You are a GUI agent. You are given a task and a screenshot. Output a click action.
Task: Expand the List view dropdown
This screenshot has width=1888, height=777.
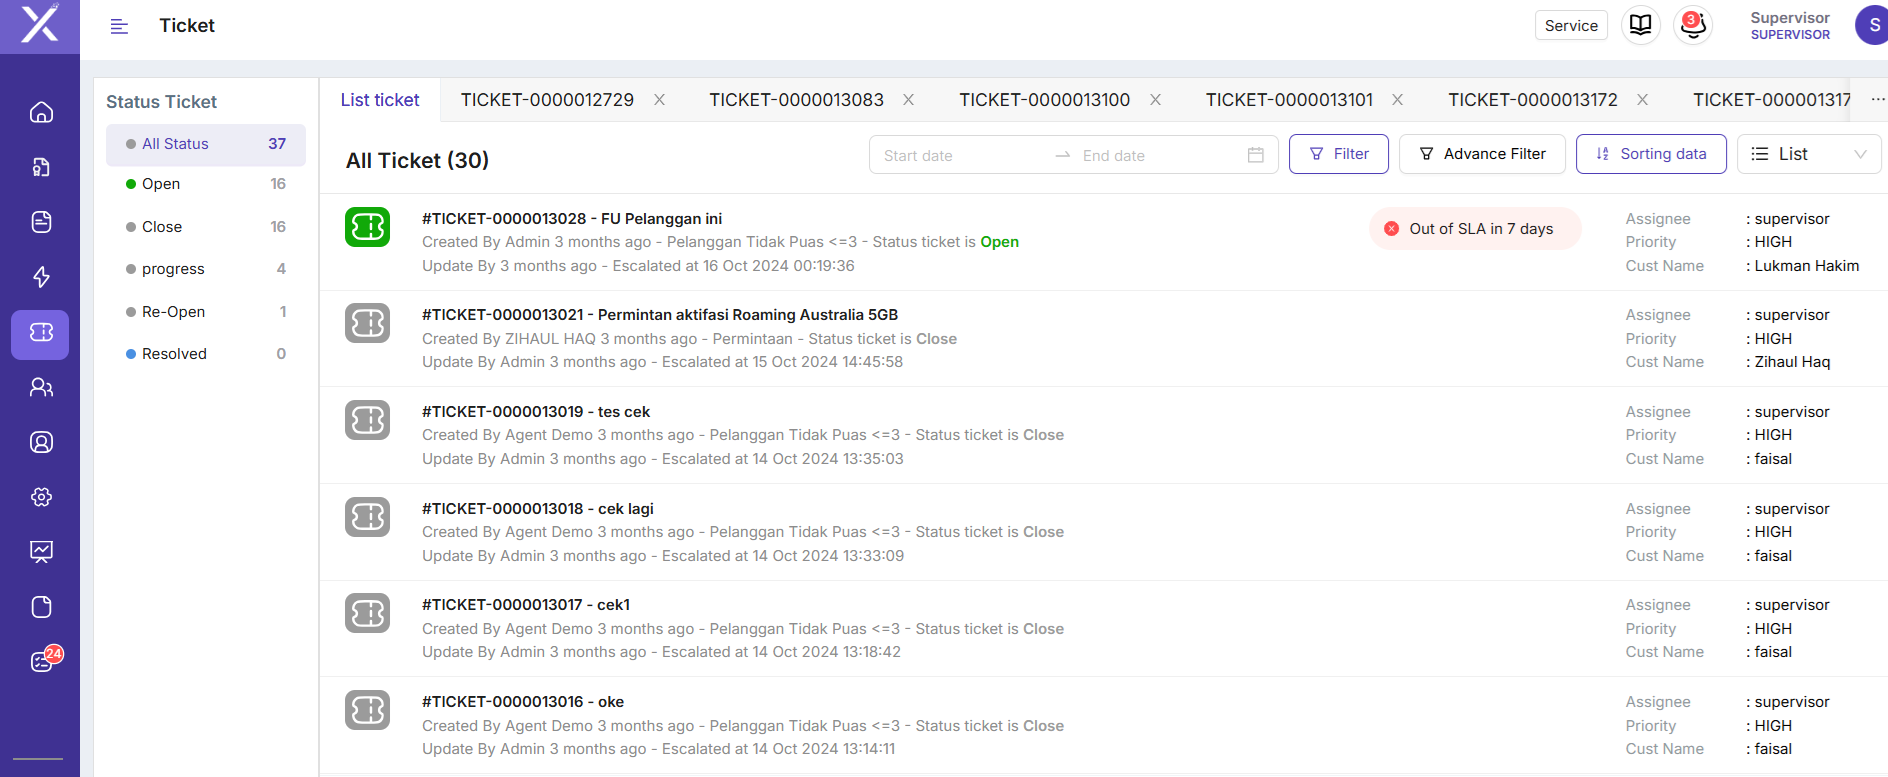coord(1808,154)
